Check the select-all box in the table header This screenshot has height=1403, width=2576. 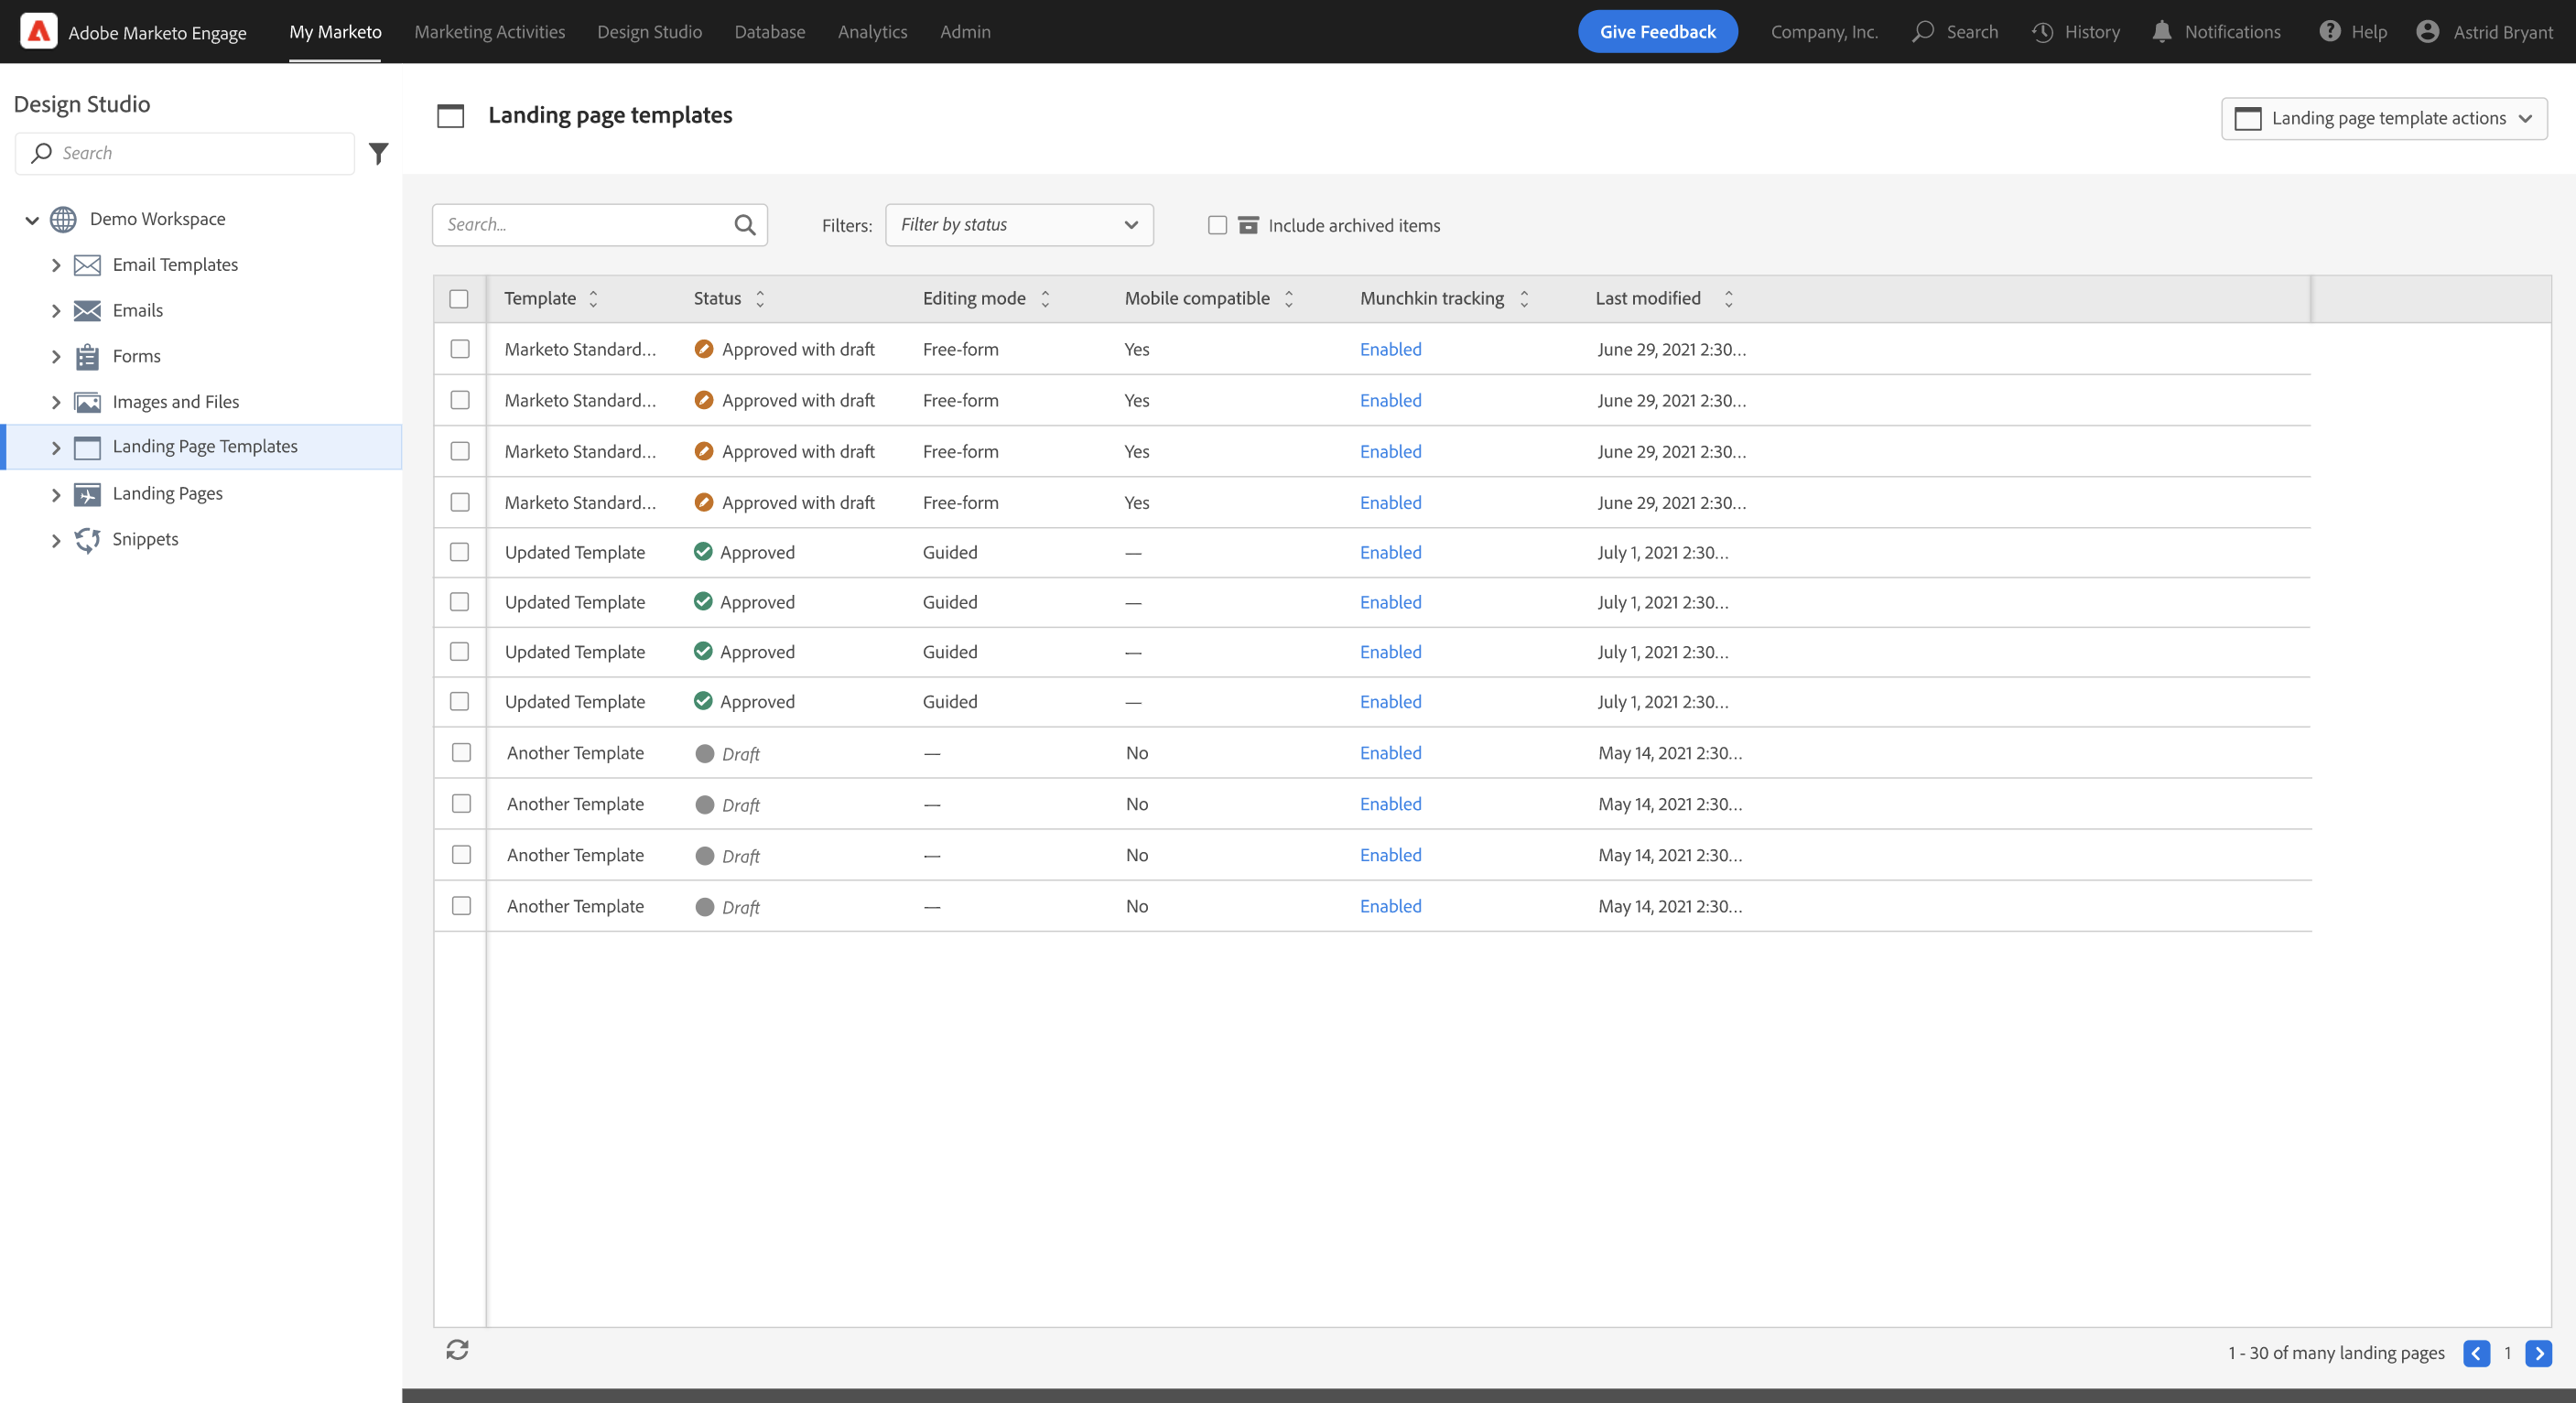click(460, 297)
